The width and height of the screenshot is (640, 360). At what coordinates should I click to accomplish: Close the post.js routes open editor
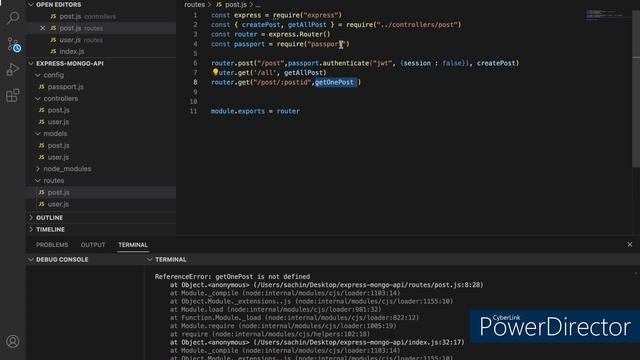point(42,28)
